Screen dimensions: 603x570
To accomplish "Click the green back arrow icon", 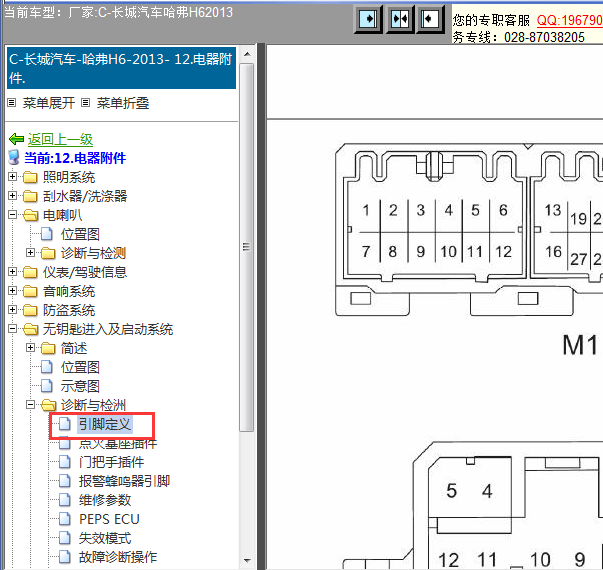I will 15,140.
